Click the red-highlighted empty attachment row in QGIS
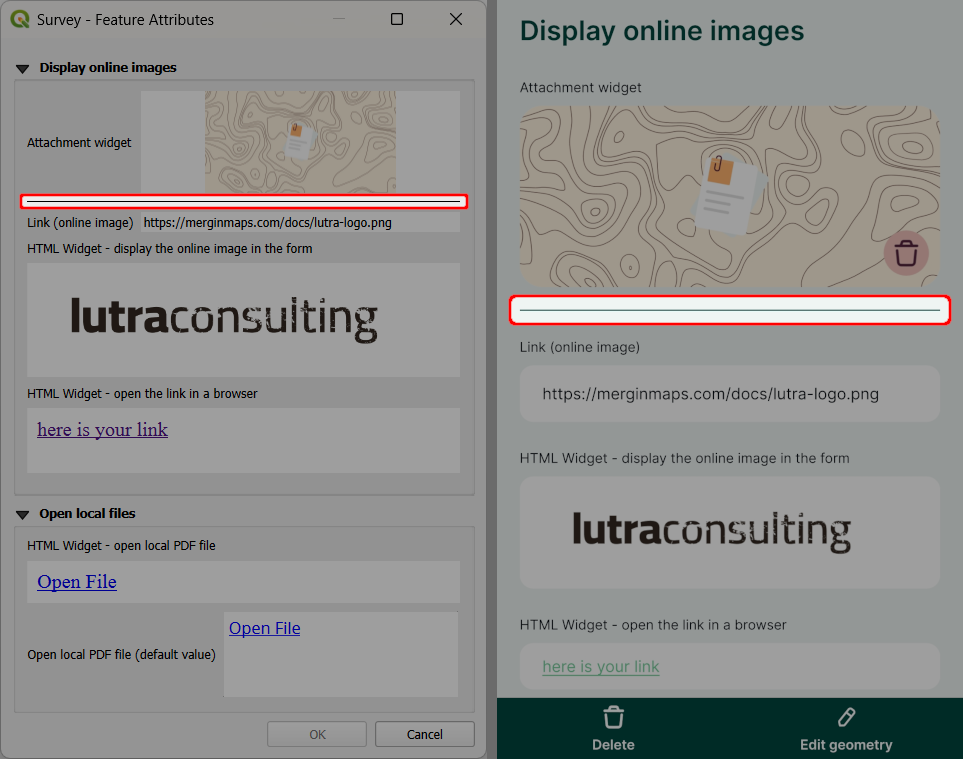The width and height of the screenshot is (963, 759). click(x=243, y=201)
